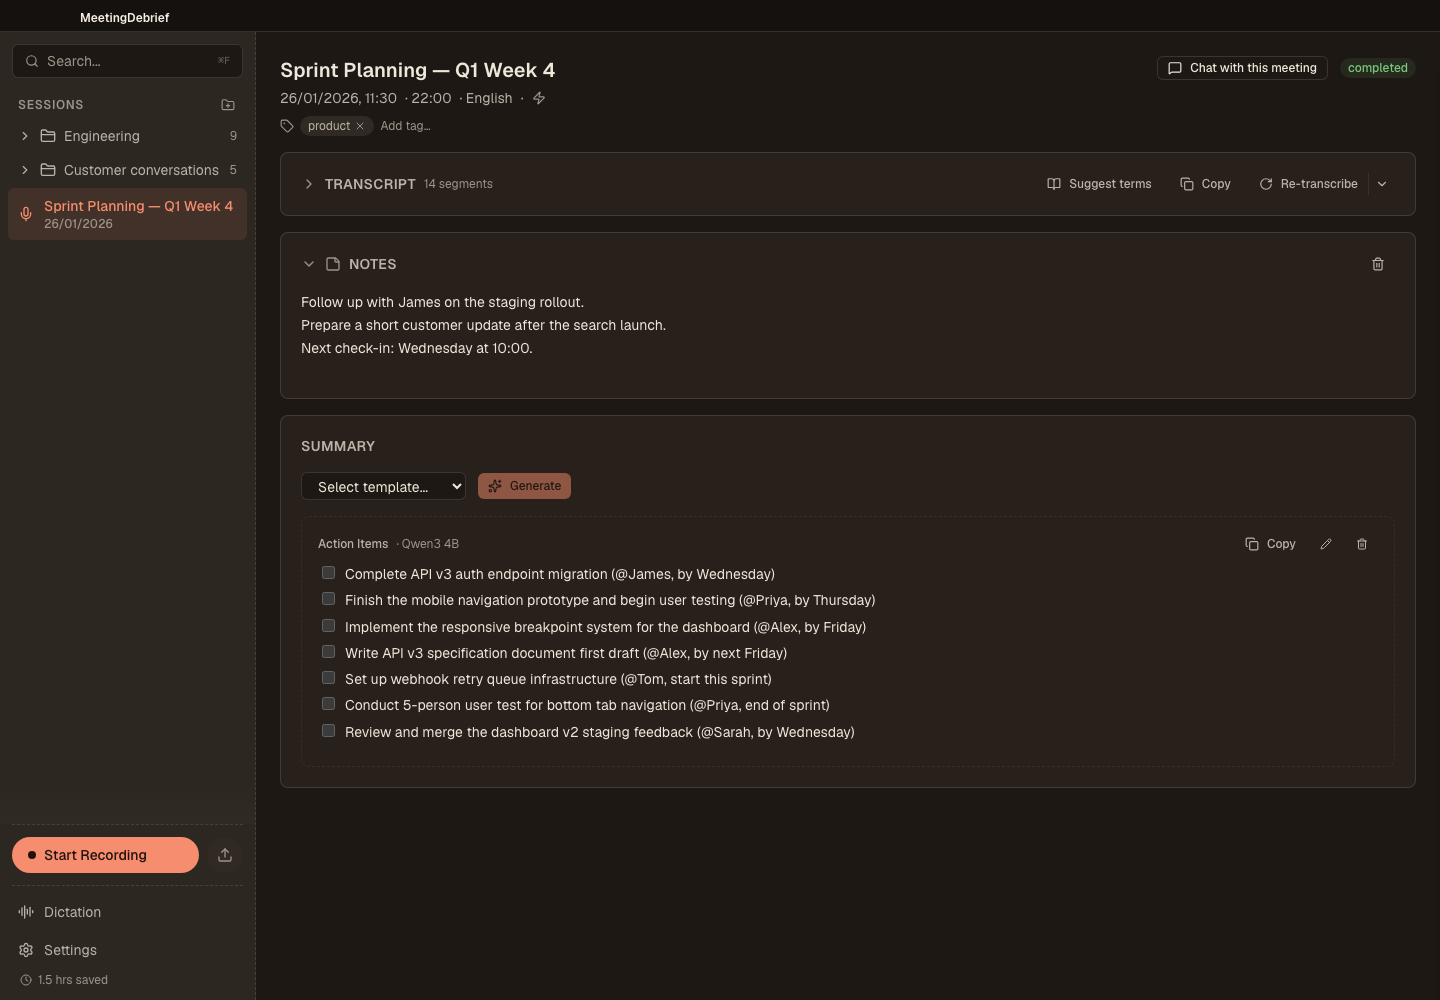Start Recording a new session
Viewport: 1440px width, 1000px height.
point(105,855)
